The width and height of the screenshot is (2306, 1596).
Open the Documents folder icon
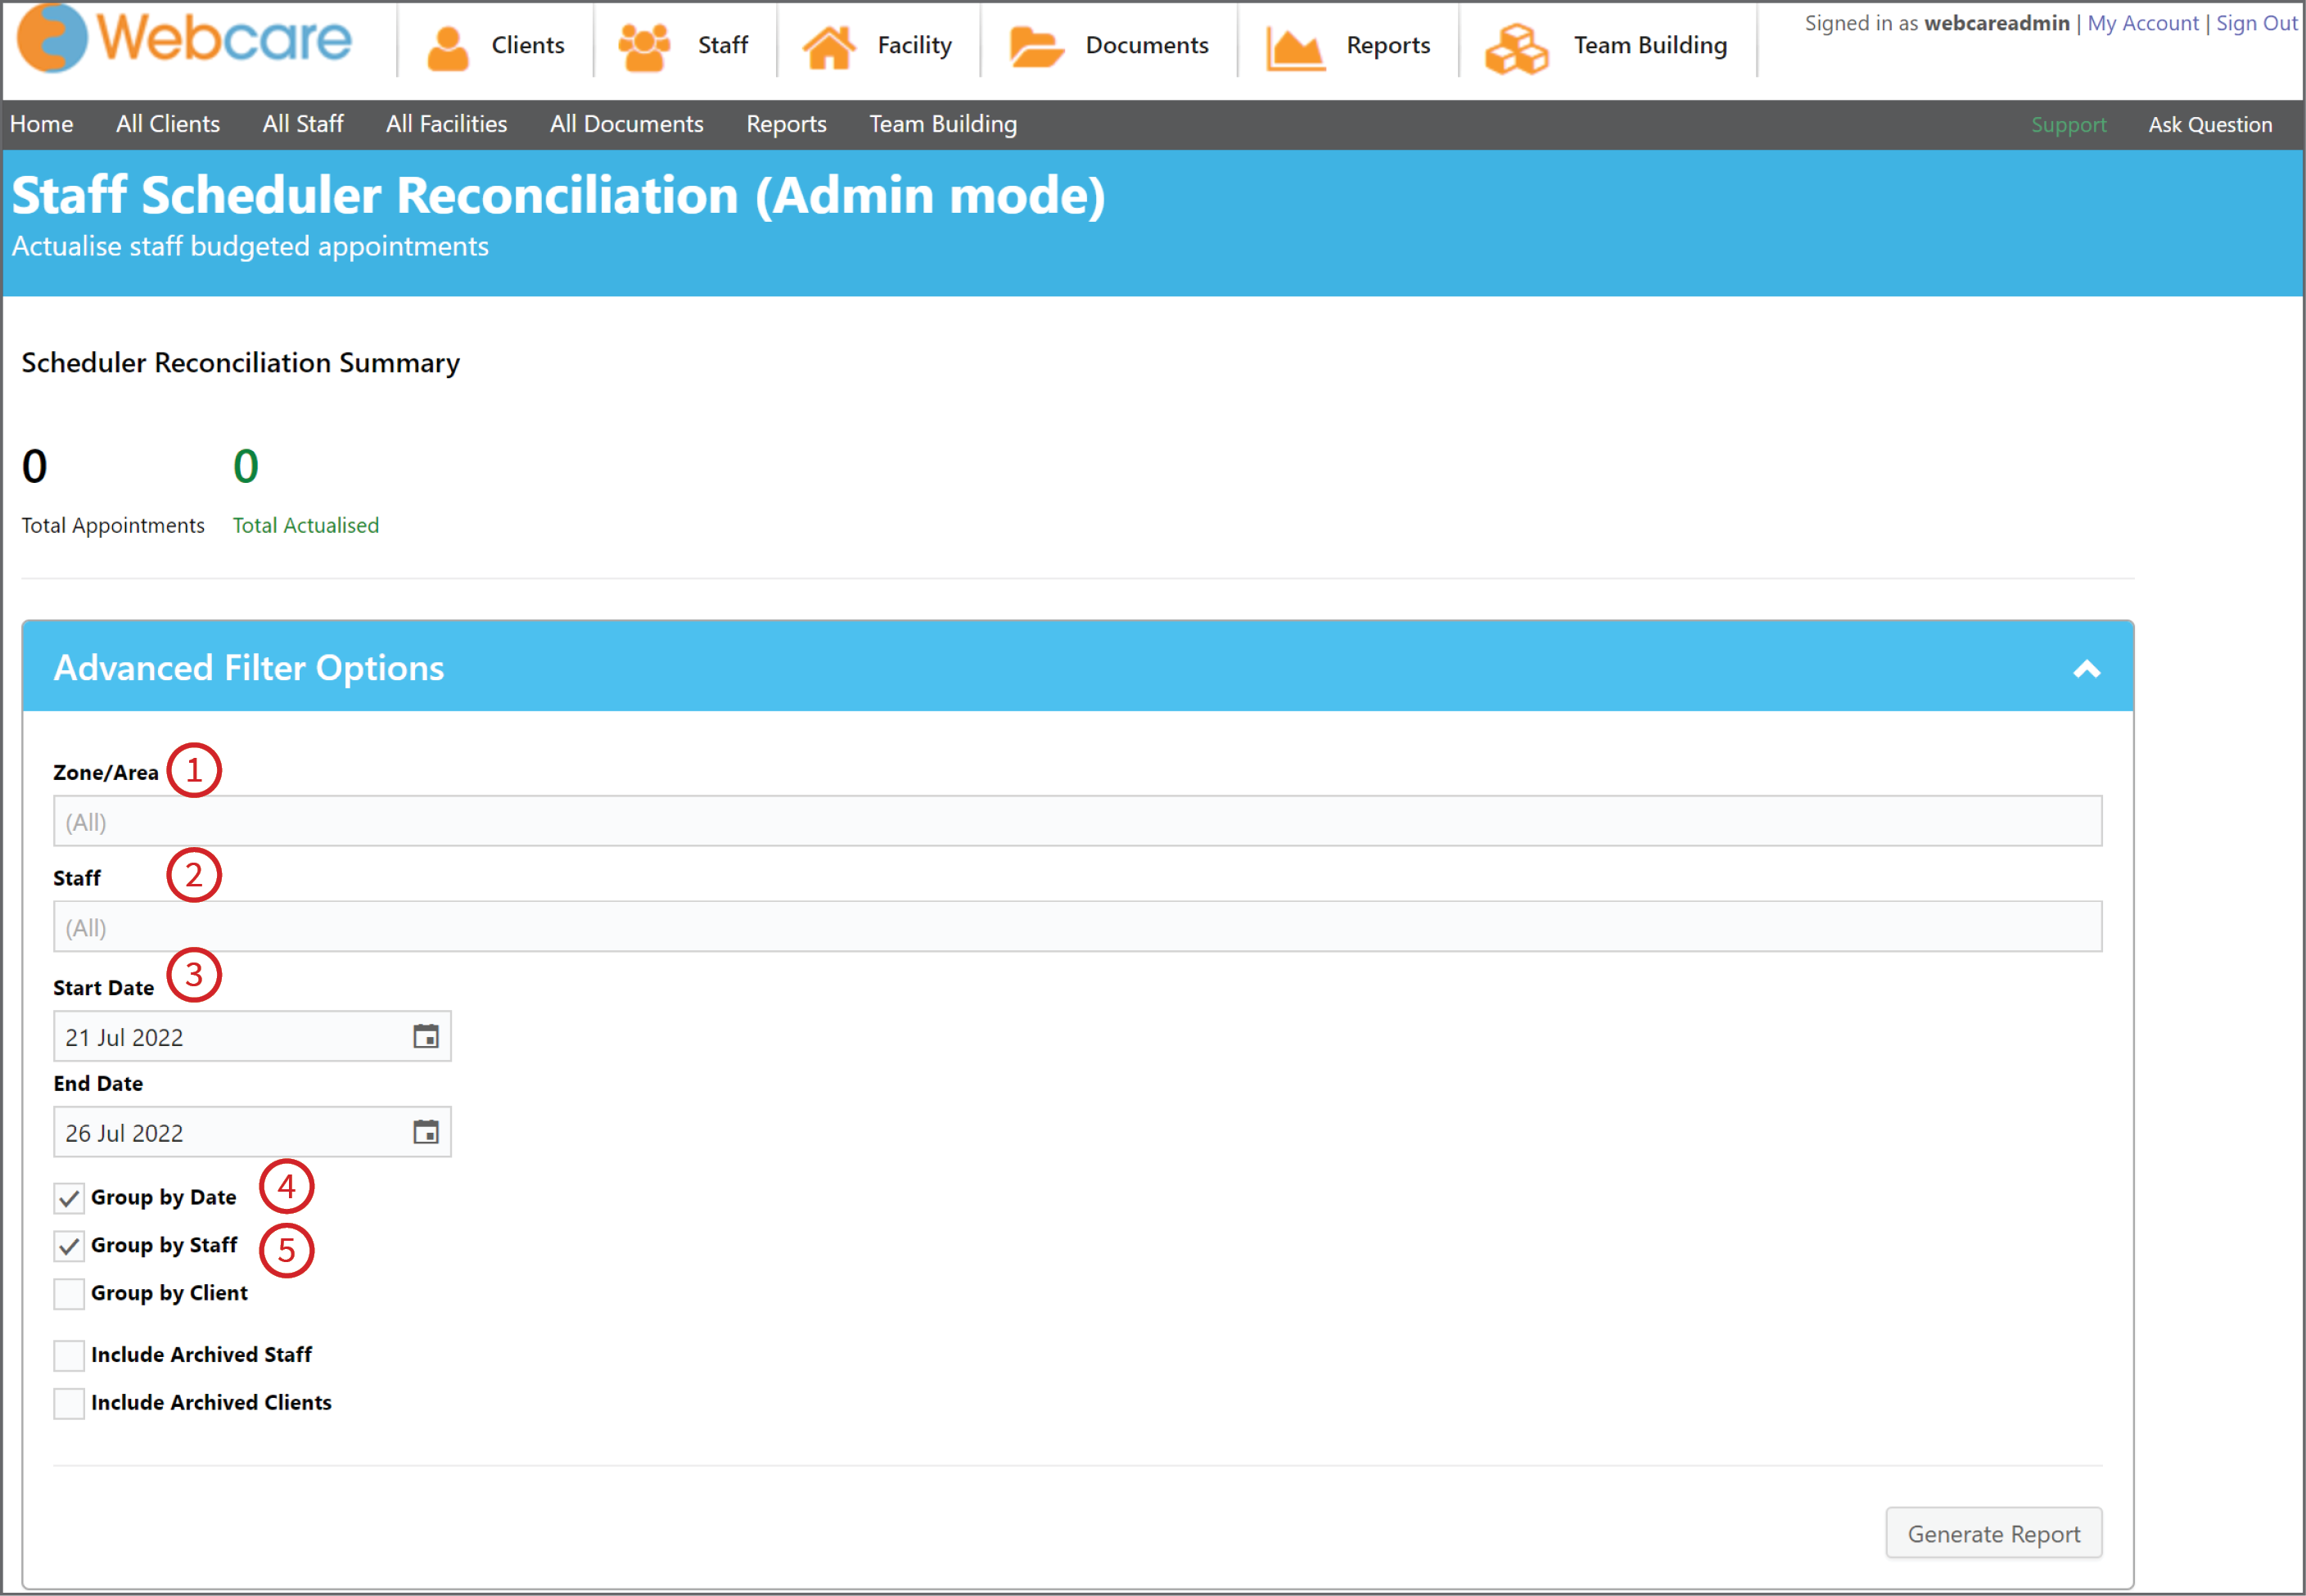tap(1036, 47)
